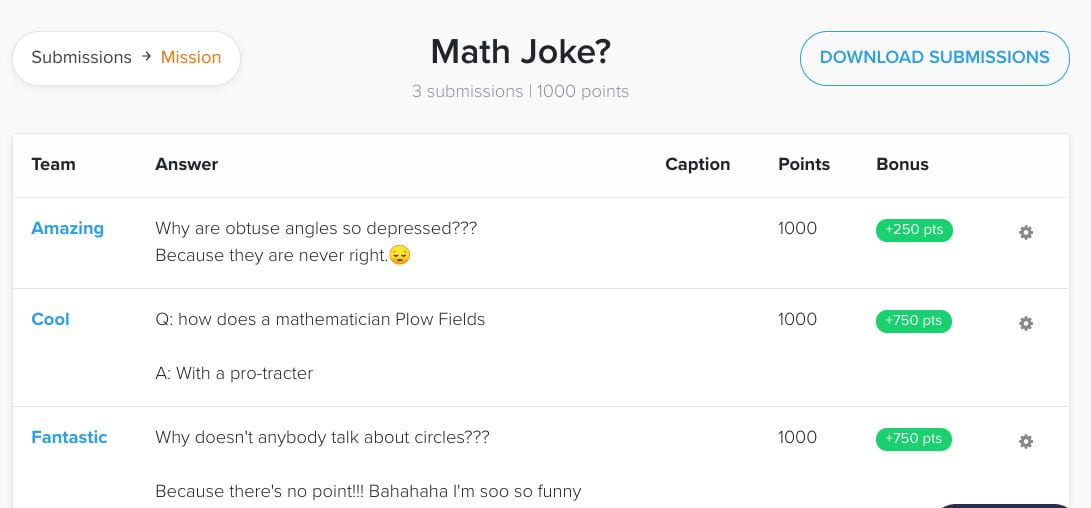This screenshot has width=1091, height=508.
Task: Click the +250 pts bonus badge
Action: (x=914, y=230)
